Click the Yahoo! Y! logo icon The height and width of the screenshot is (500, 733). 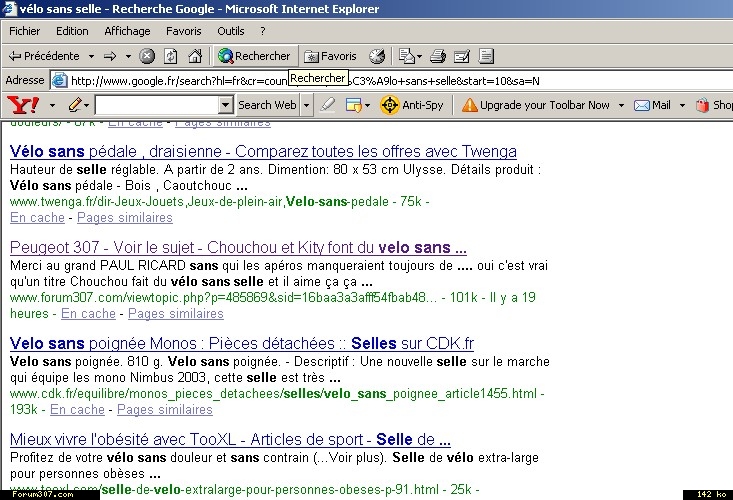(x=23, y=105)
